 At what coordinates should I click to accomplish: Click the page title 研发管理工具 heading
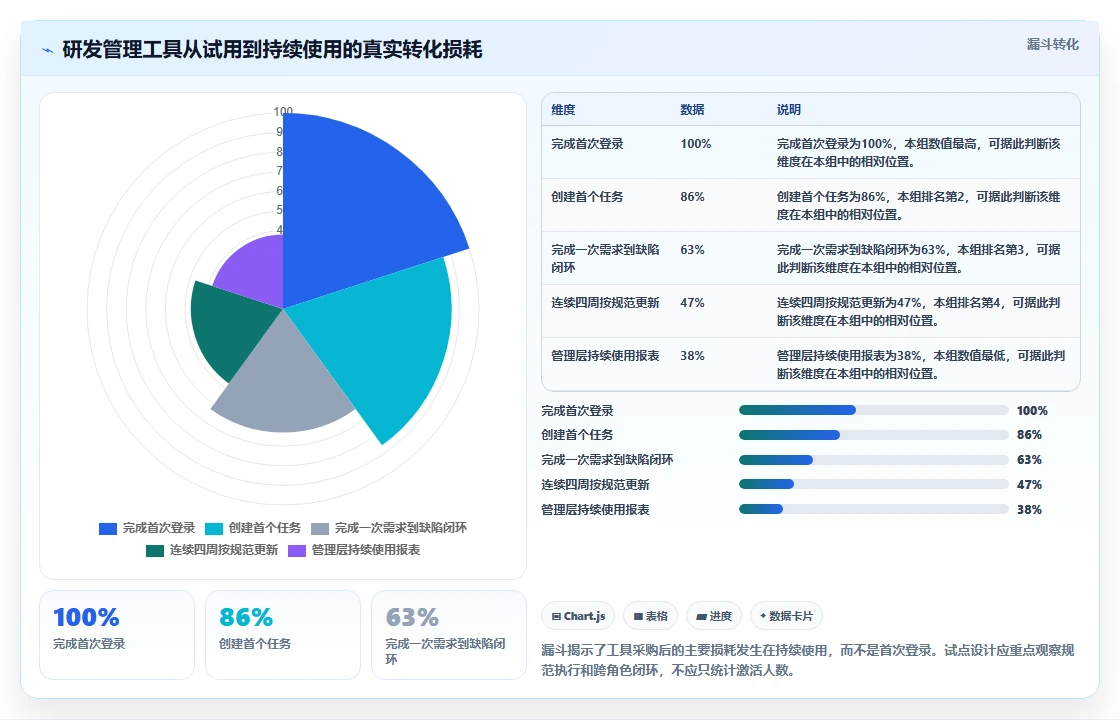click(272, 49)
